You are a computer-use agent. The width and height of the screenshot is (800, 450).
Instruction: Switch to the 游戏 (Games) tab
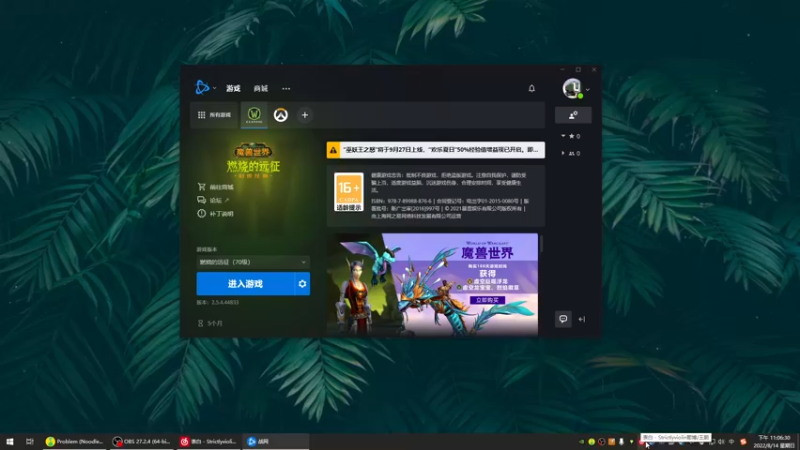[233, 88]
